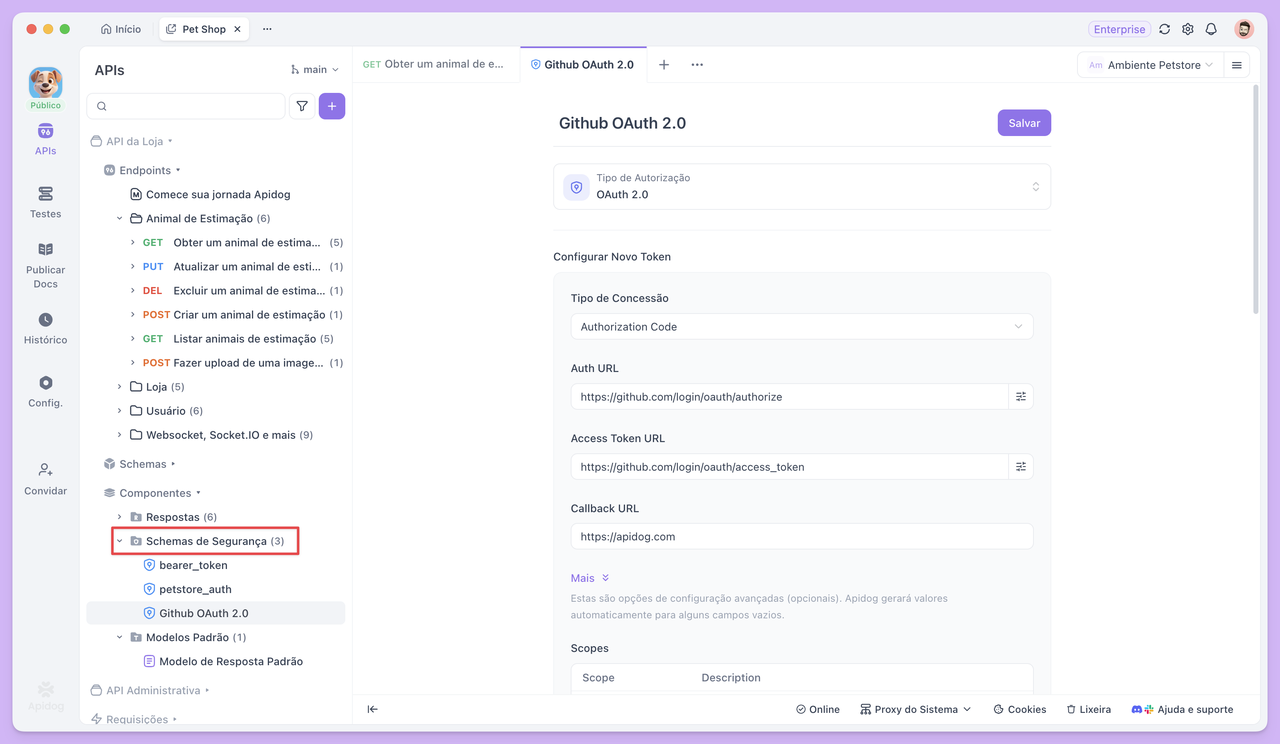Open variable options icon for Access Token URL
This screenshot has height=744, width=1280.
1021,467
